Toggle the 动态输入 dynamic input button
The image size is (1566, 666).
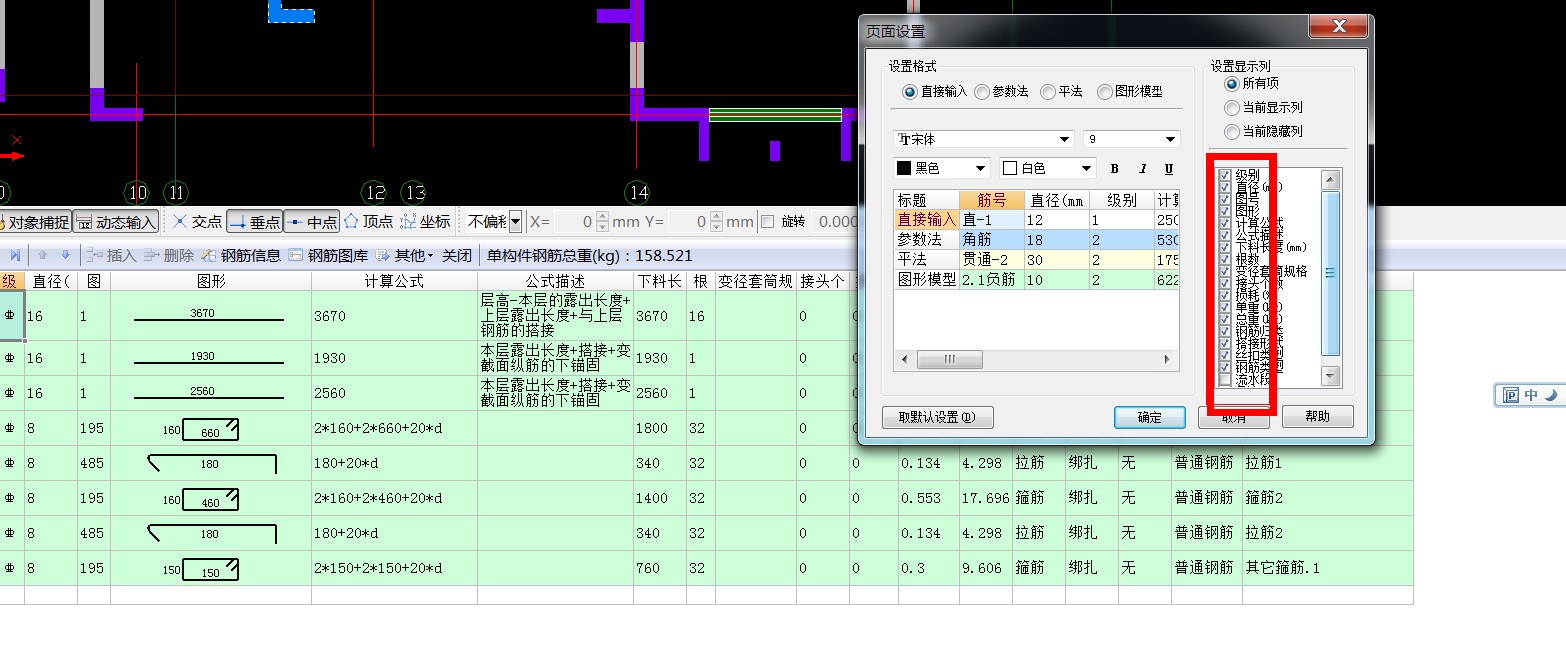[x=116, y=222]
